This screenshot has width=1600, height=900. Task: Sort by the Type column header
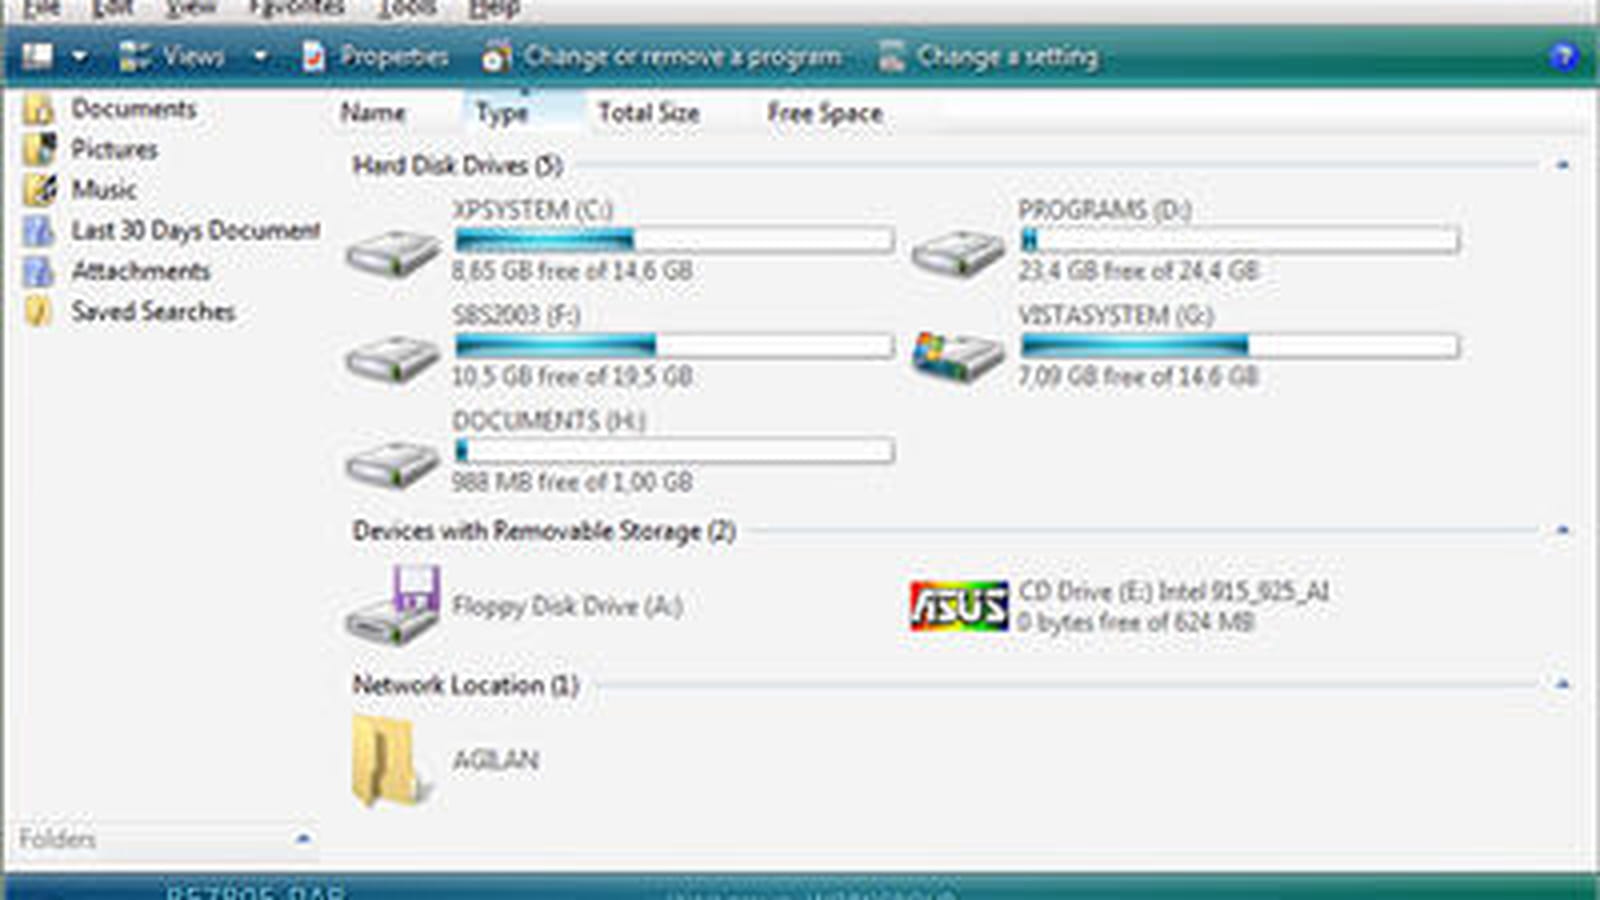click(x=501, y=113)
